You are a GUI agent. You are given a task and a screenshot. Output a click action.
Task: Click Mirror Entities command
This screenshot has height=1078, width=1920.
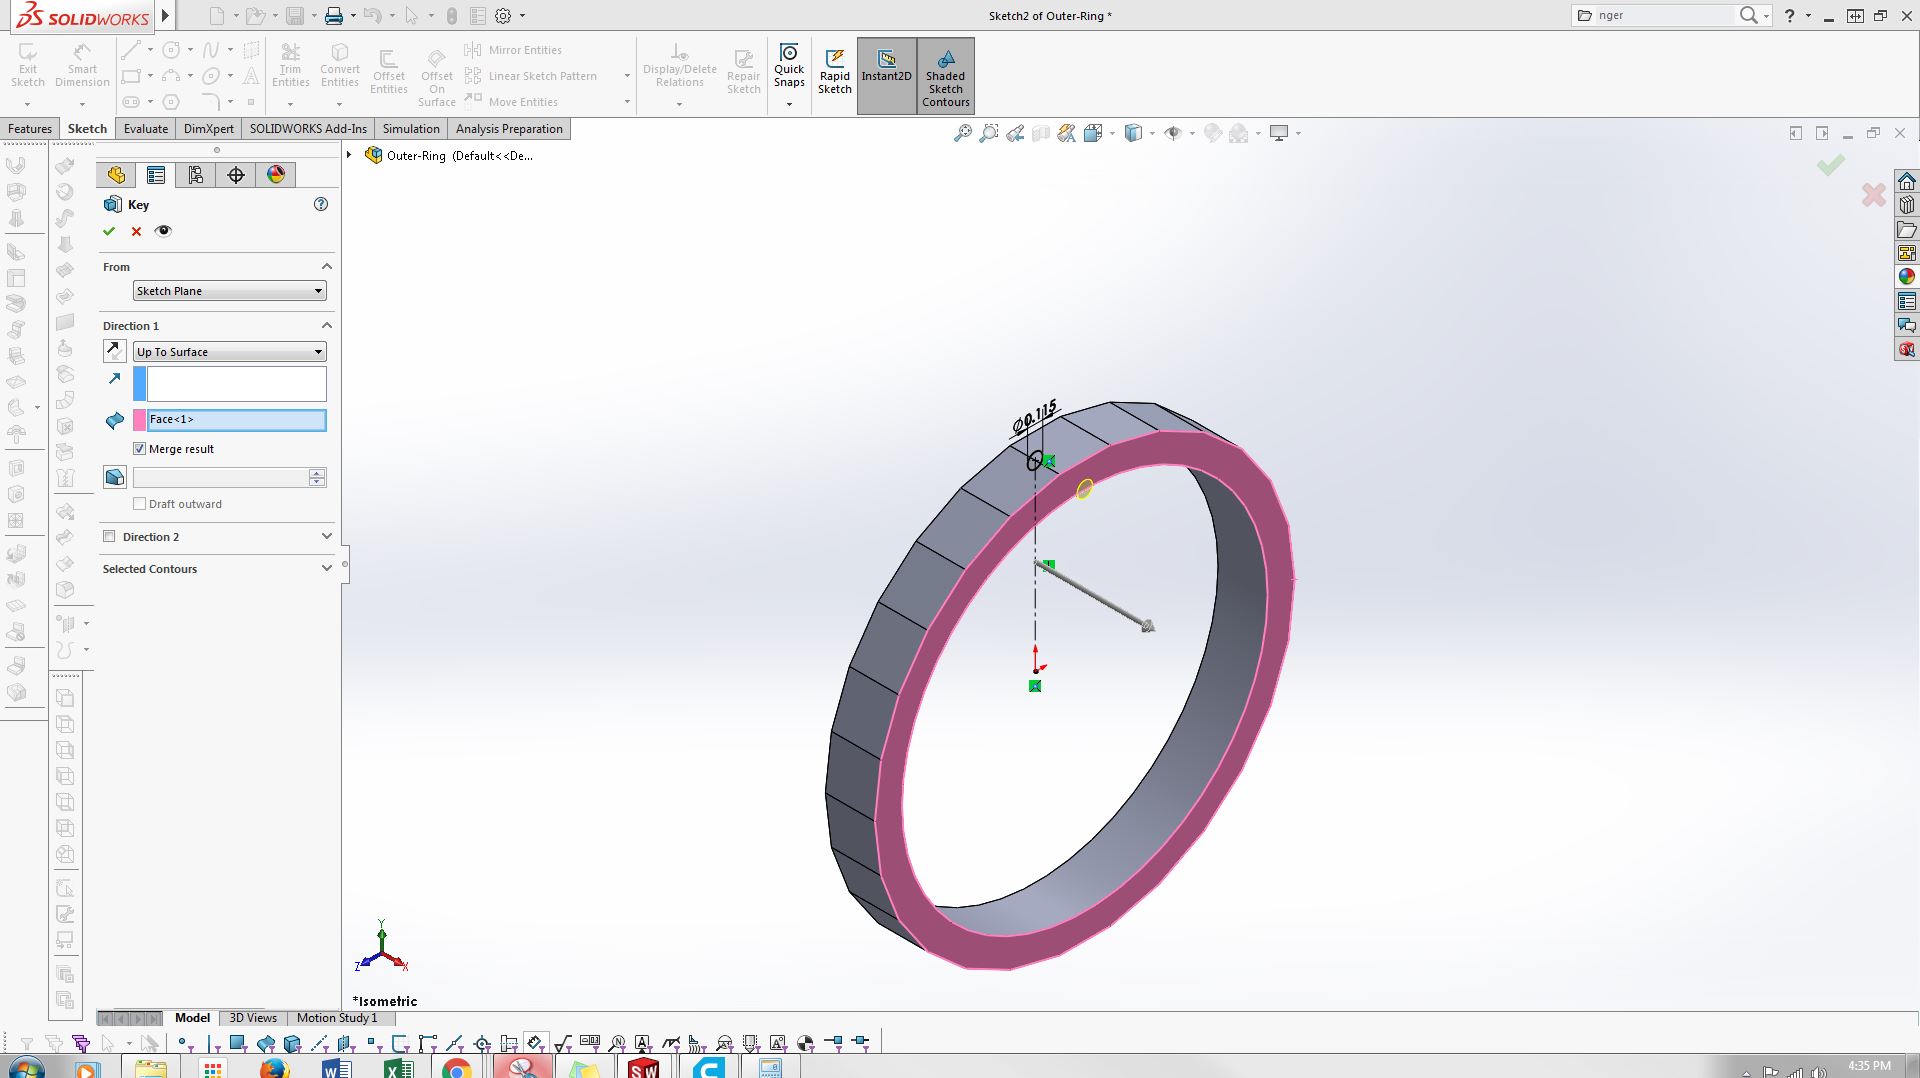point(513,50)
